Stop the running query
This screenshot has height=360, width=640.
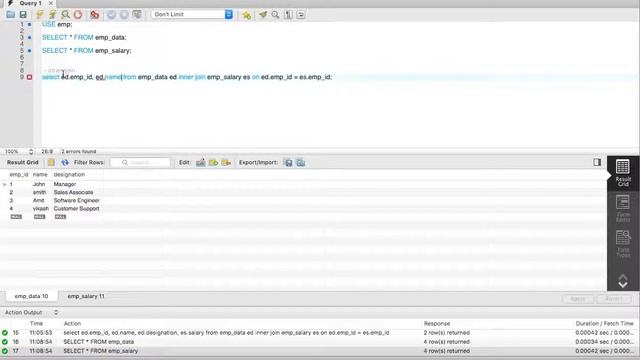pyautogui.click(x=78, y=15)
